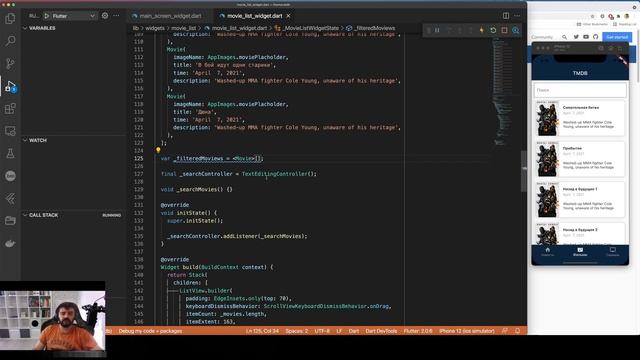640x360 pixels.
Task: Open the folder icon view in activity bar
Action: coord(10,221)
